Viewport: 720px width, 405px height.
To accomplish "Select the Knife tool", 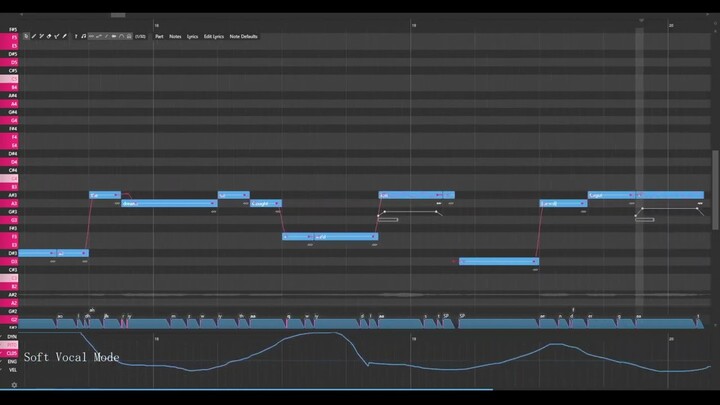I will click(x=64, y=36).
